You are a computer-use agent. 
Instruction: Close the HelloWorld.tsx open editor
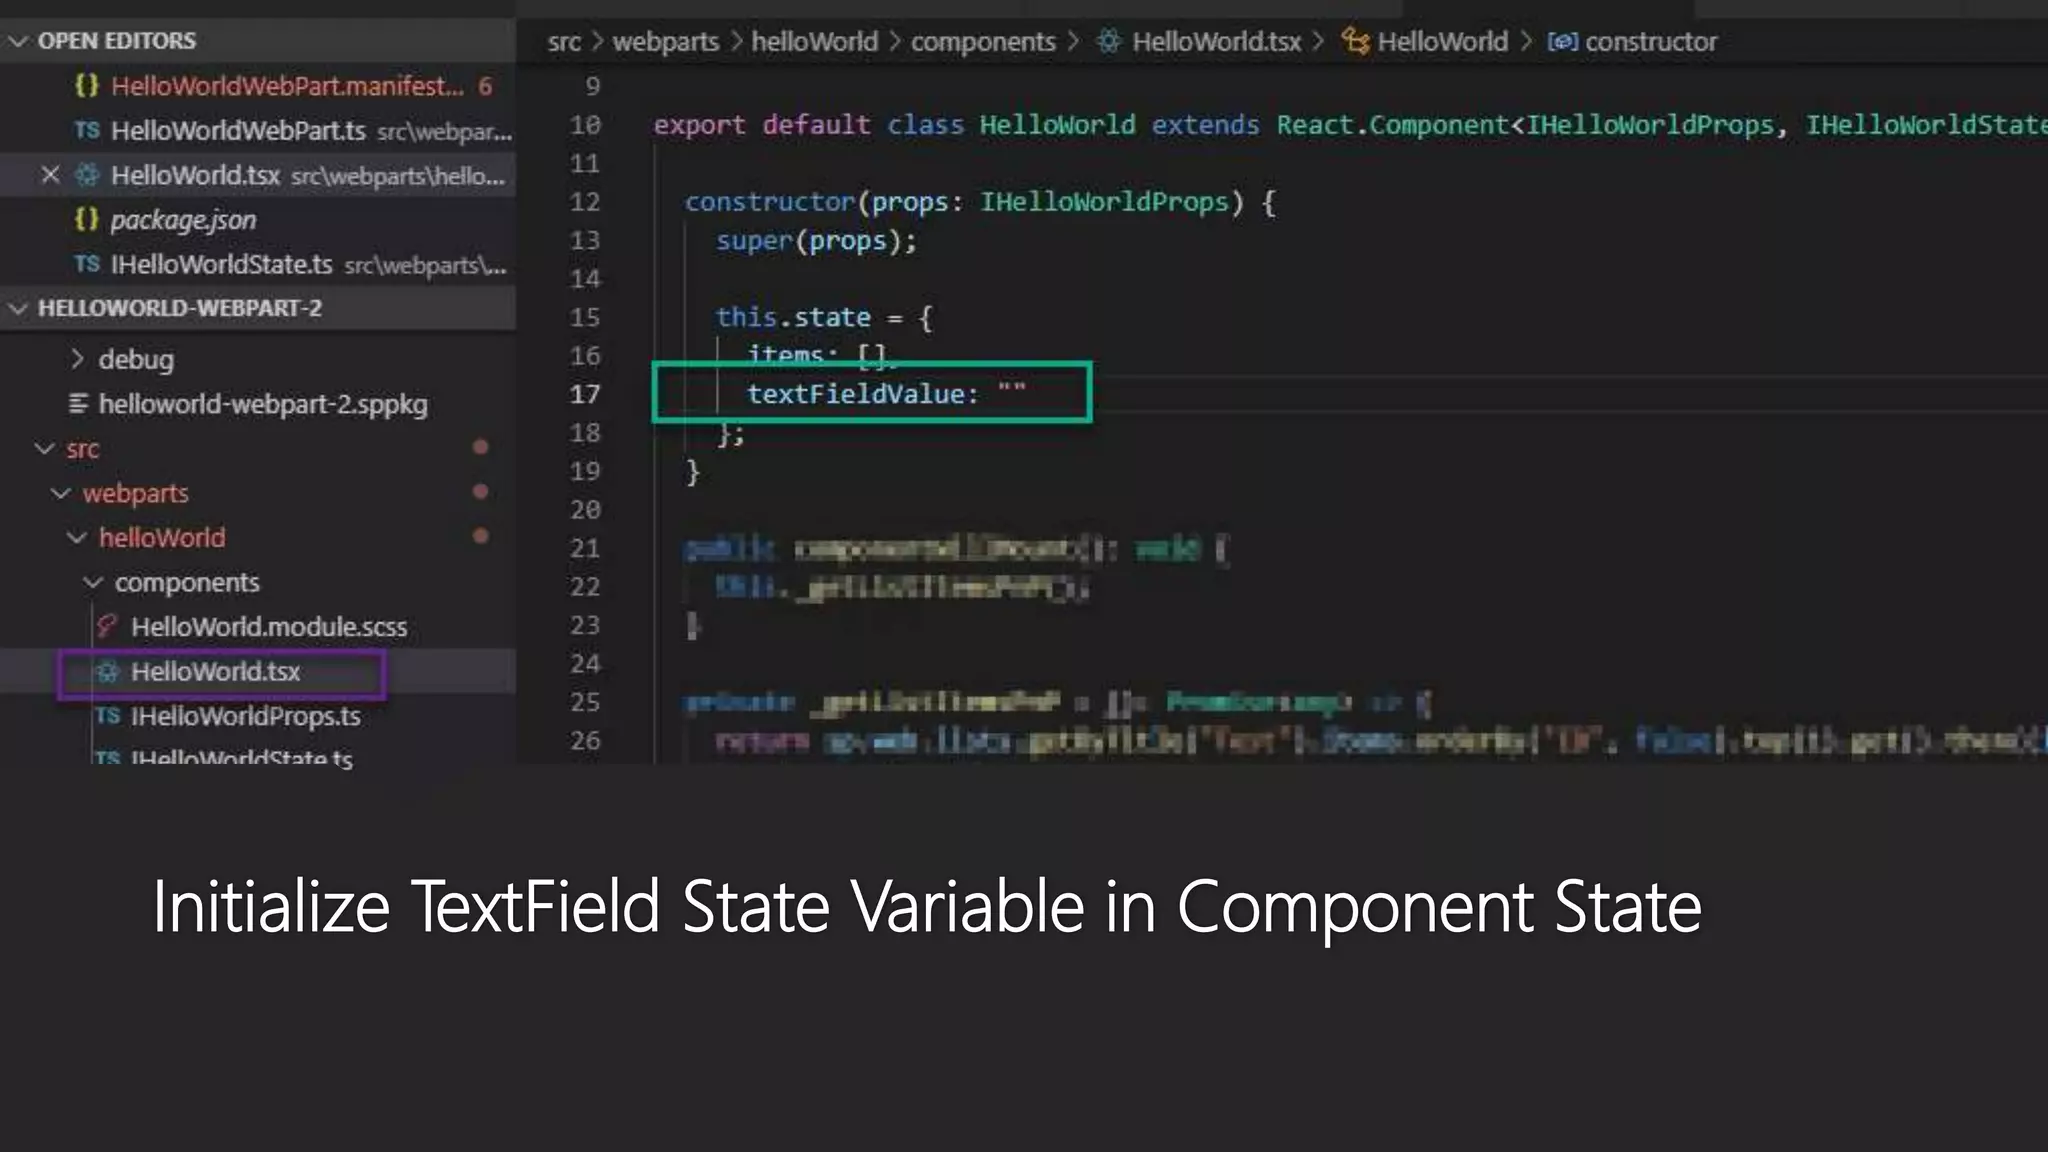coord(50,175)
